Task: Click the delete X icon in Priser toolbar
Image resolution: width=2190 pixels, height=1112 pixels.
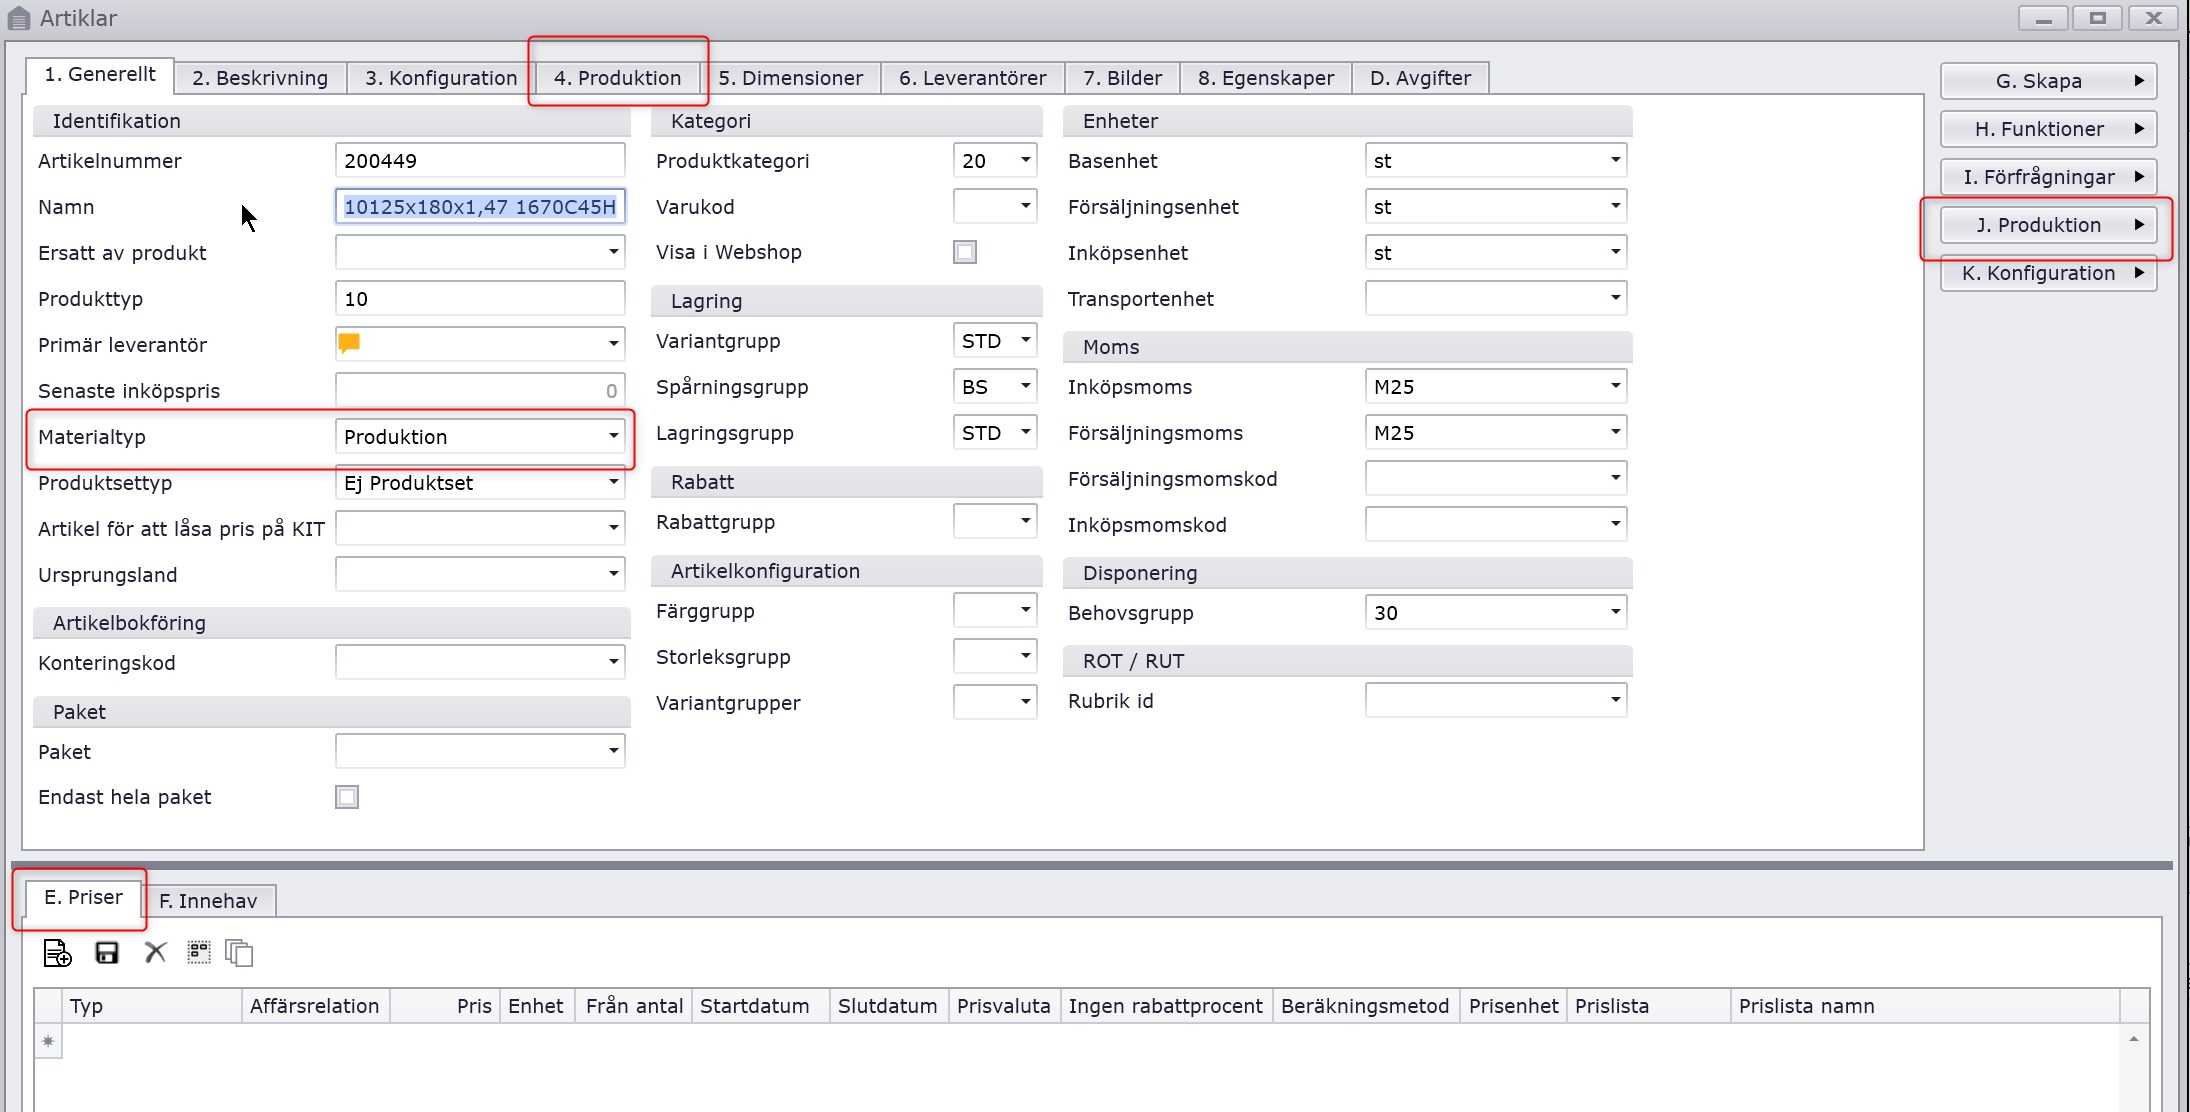Action: 155,953
